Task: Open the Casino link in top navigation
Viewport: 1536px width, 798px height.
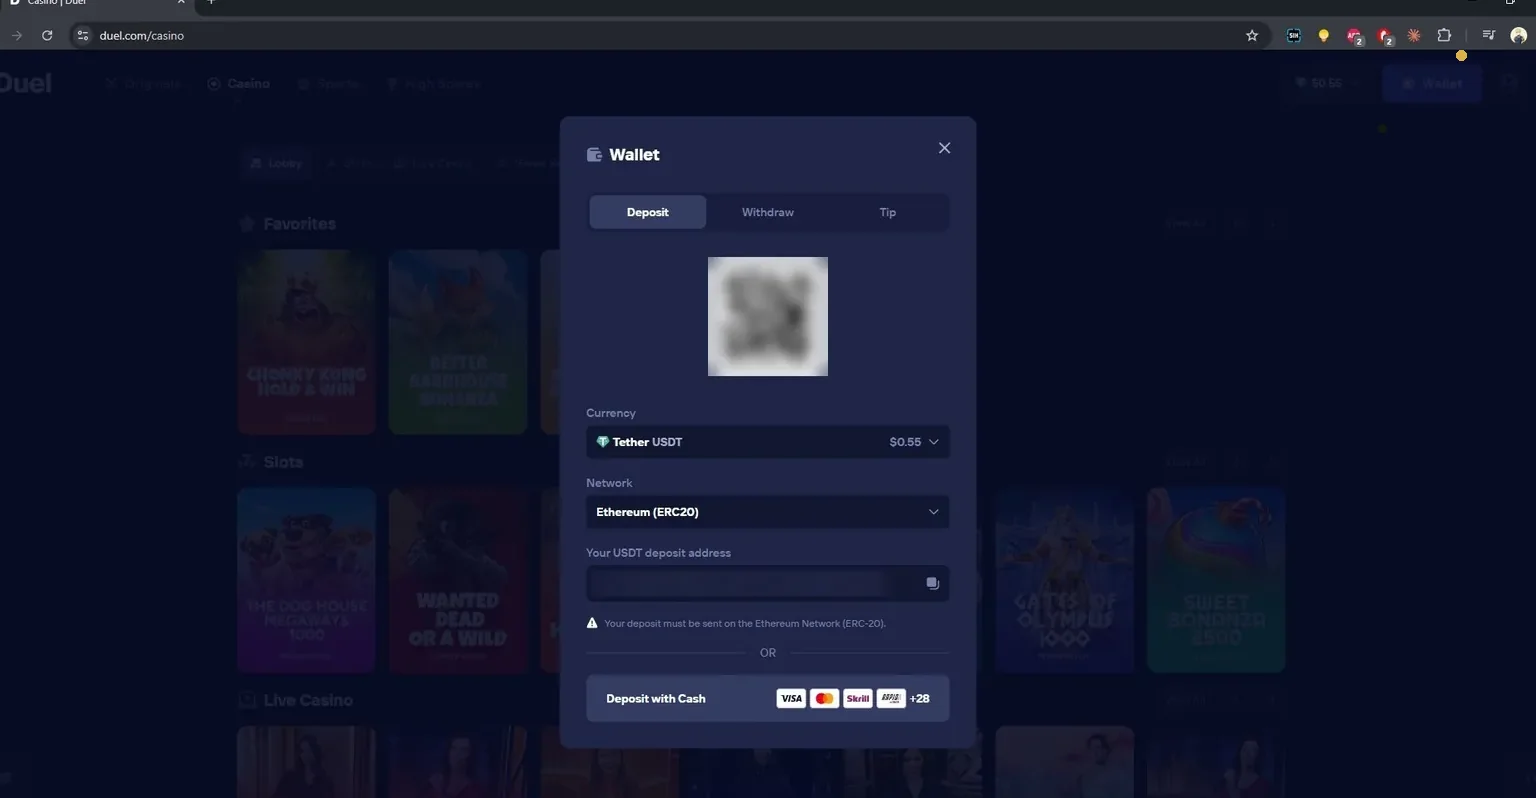Action: [239, 83]
